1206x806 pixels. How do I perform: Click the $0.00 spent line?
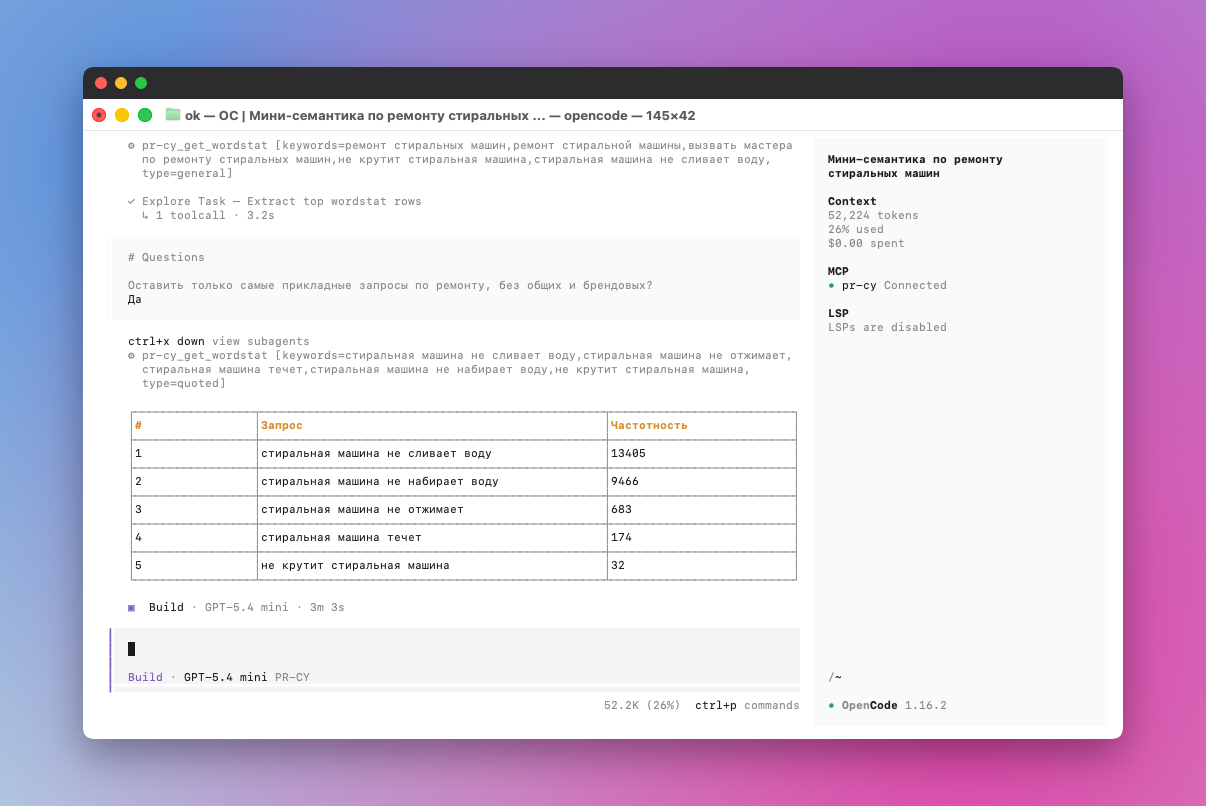[866, 243]
